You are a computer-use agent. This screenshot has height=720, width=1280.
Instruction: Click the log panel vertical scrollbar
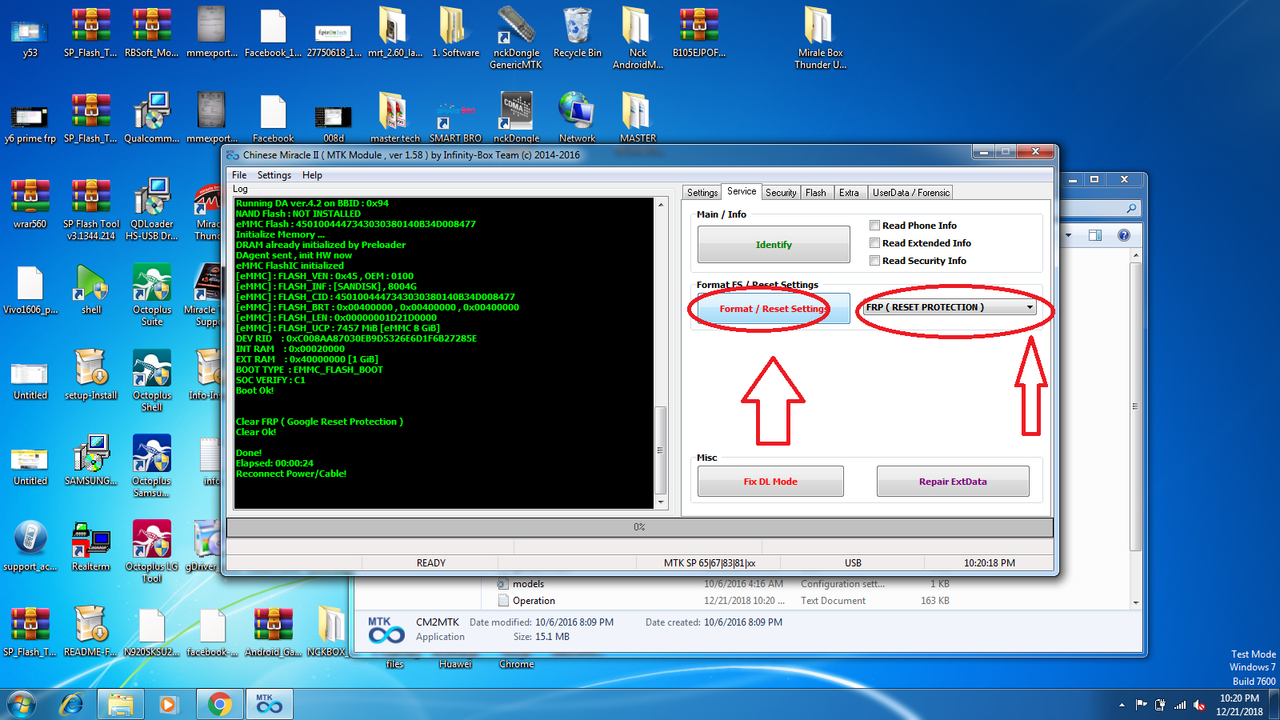660,353
